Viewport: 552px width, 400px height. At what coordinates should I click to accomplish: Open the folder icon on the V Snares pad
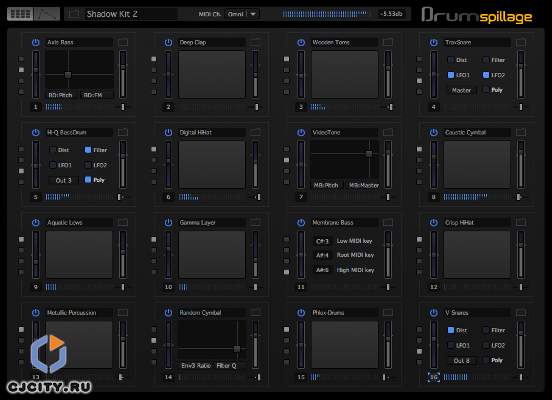(521, 313)
